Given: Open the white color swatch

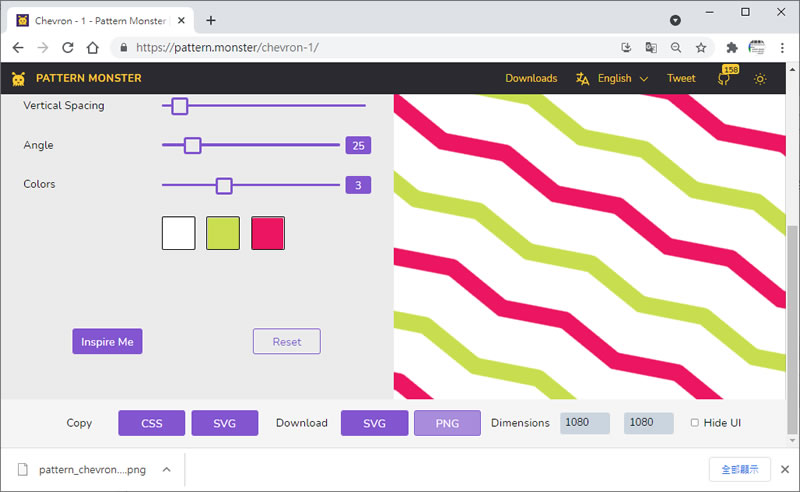Looking at the screenshot, I should point(179,233).
